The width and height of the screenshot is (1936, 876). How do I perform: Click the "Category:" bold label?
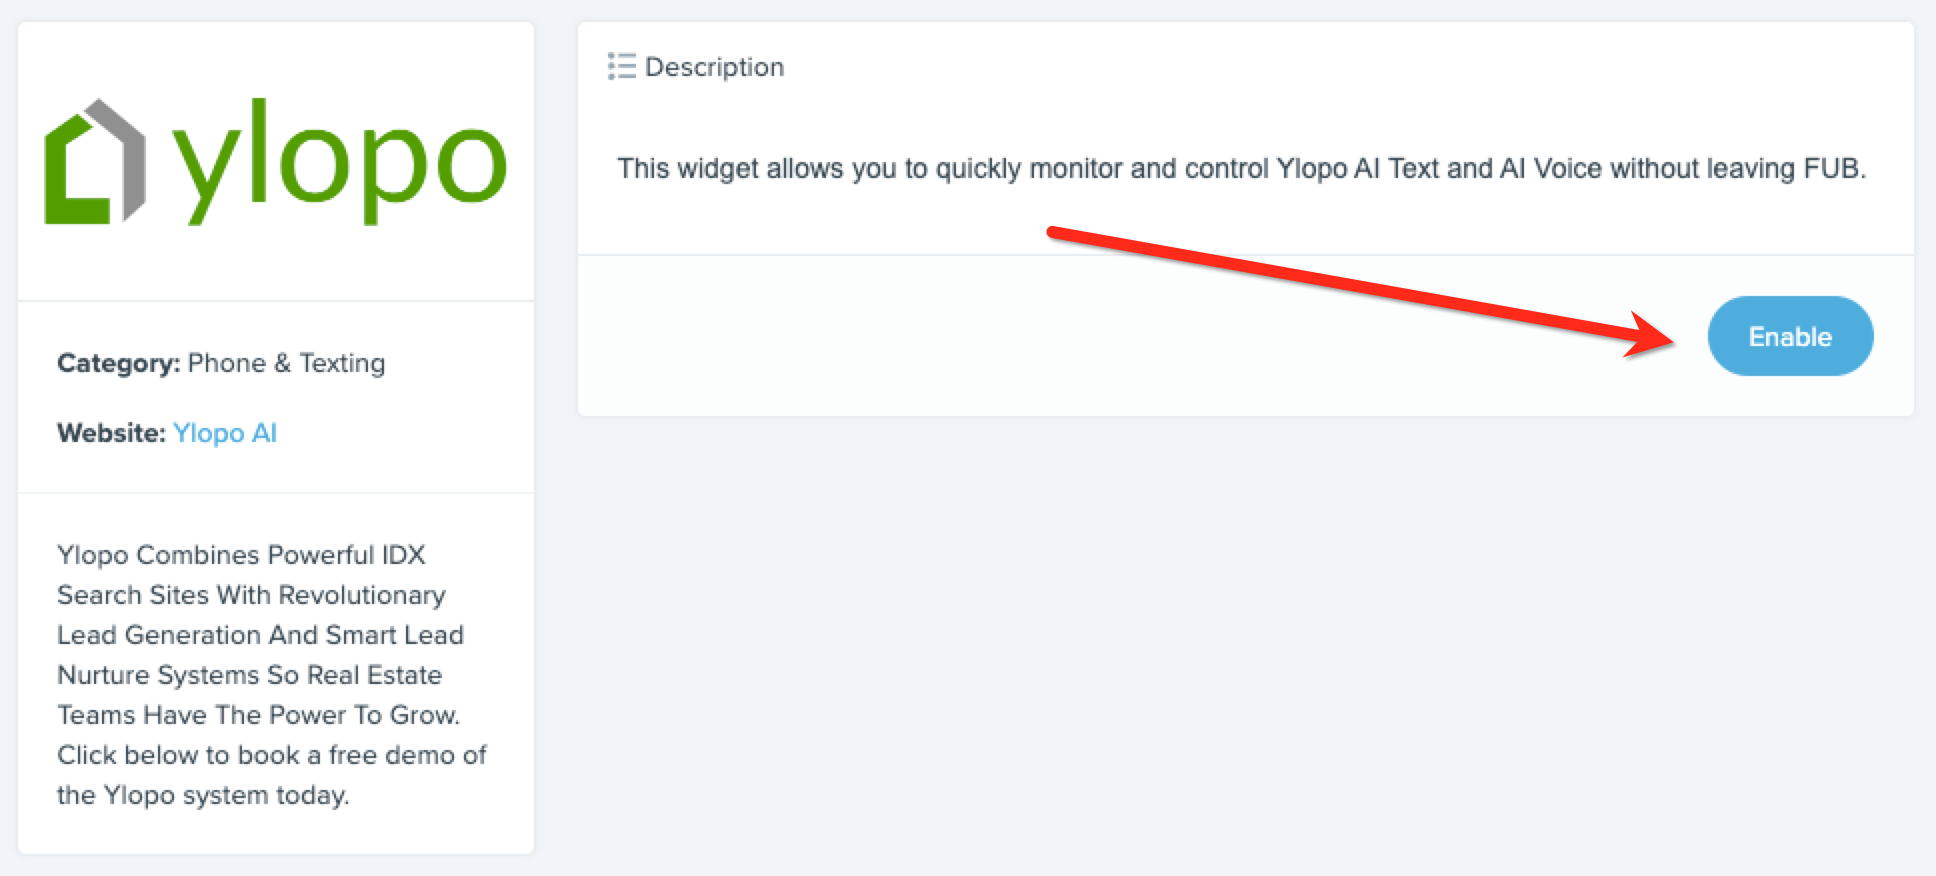click(x=118, y=363)
